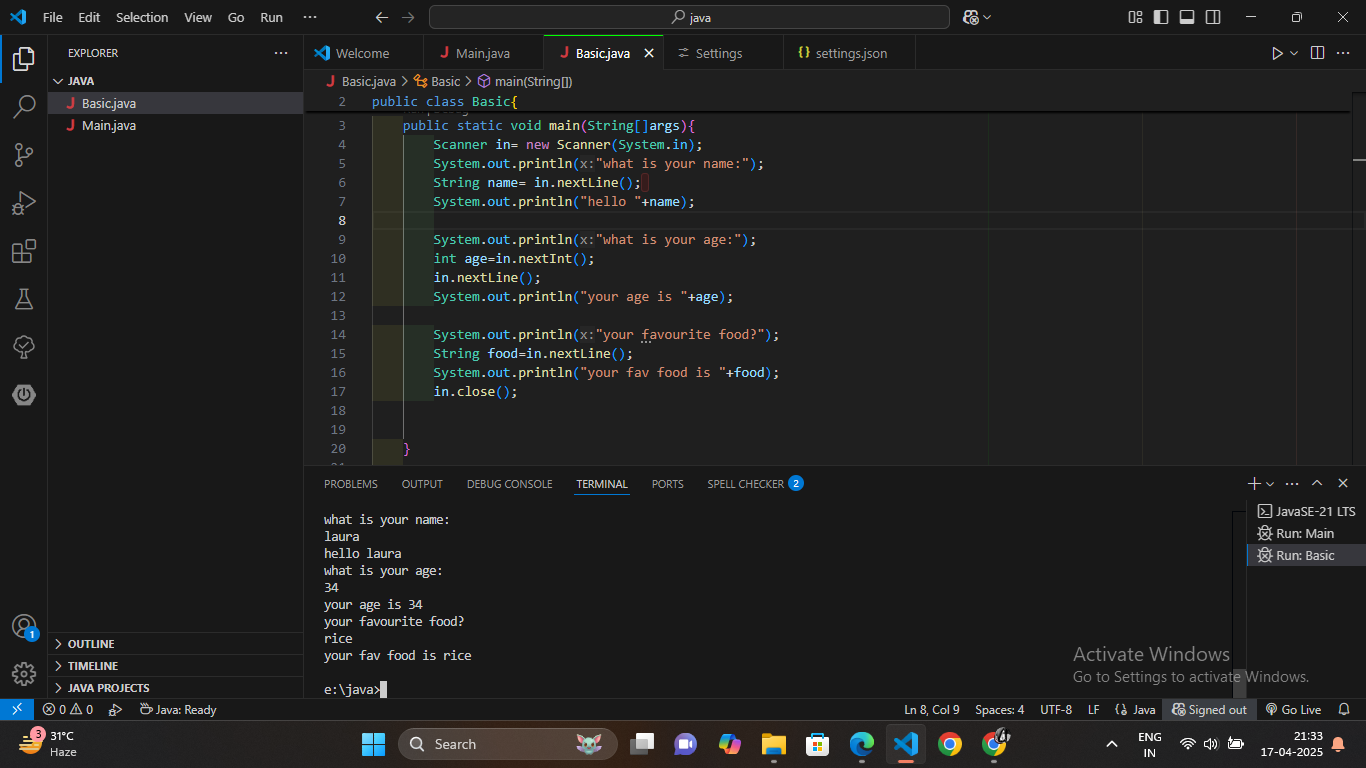
Task: Expand the OUTLINE section
Action: (x=175, y=644)
